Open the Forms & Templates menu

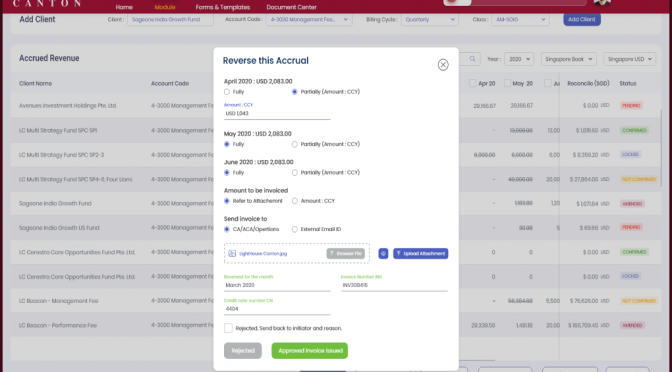[222, 7]
